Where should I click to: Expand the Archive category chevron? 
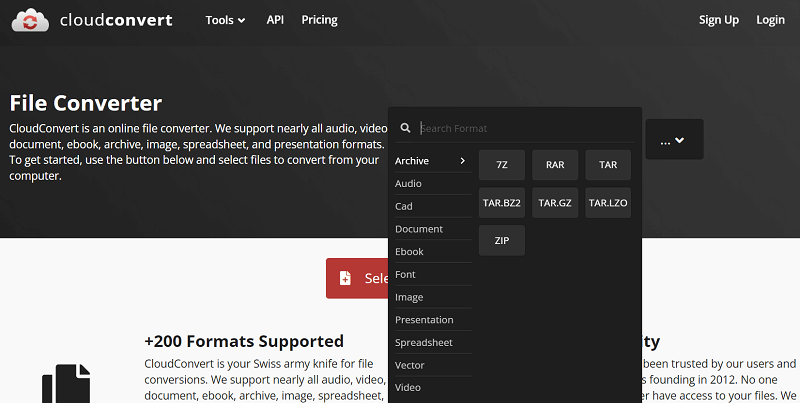point(462,161)
